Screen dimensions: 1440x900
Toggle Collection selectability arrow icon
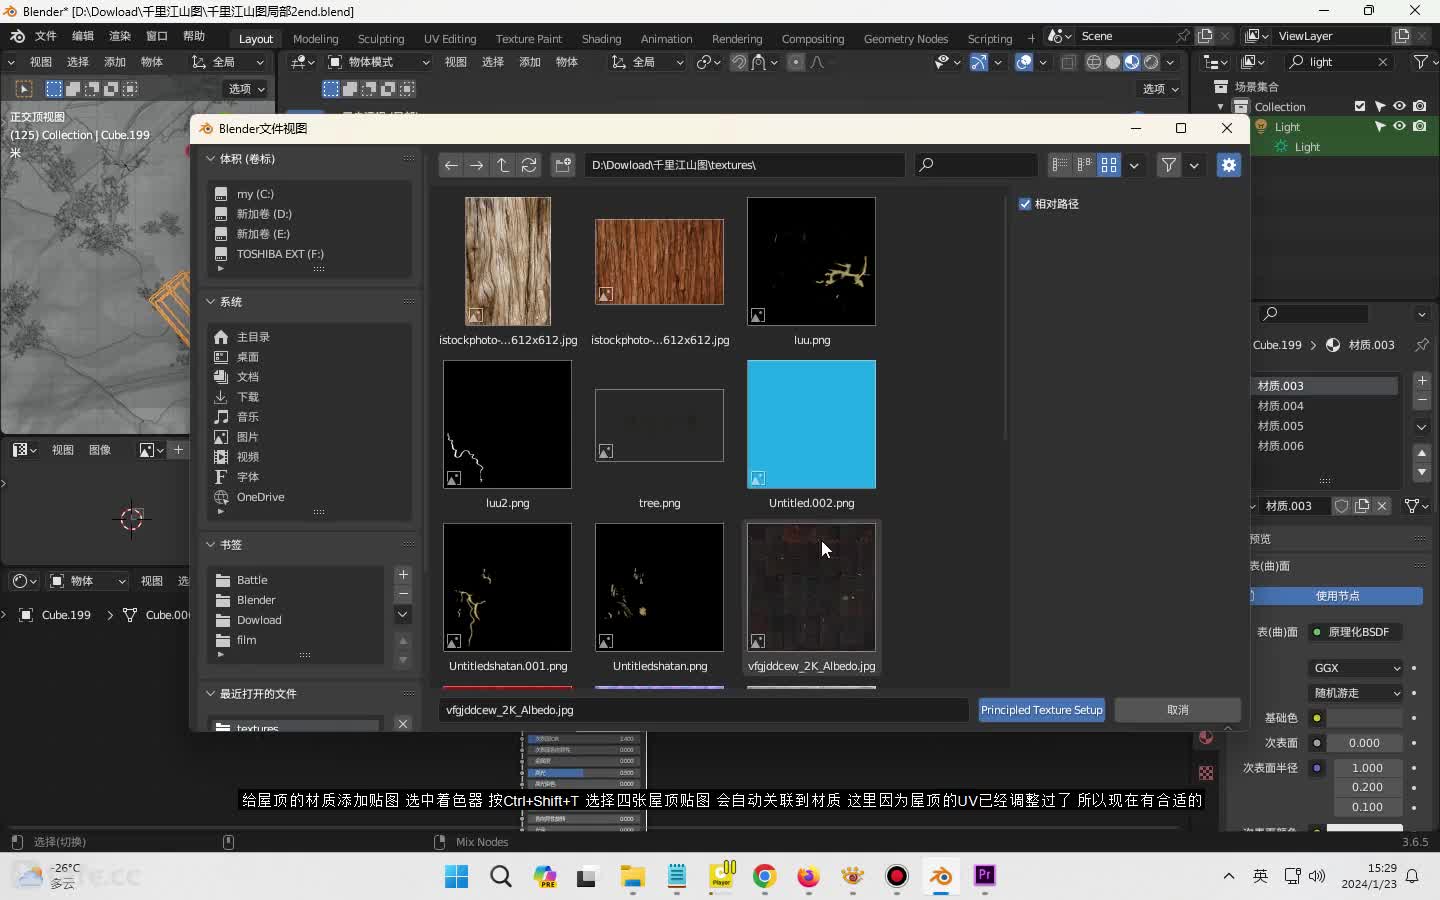coord(1380,106)
